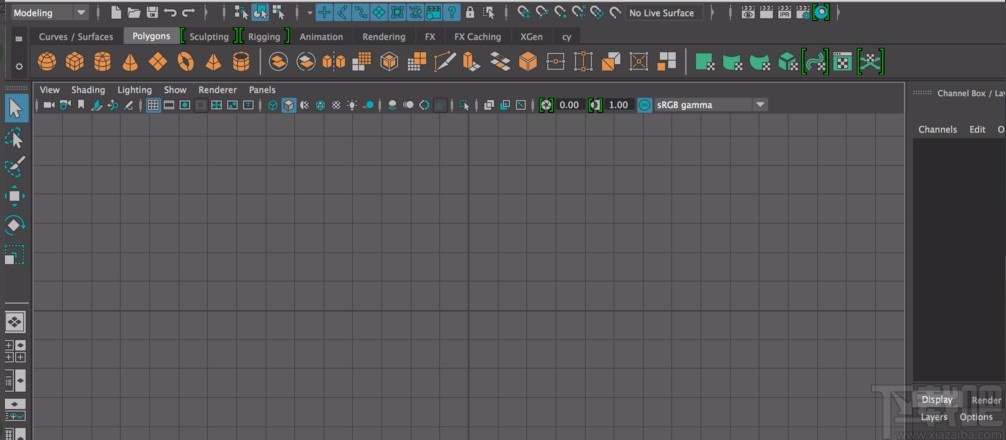The image size is (1006, 440).
Task: Click the Multi-Cut knife tool icon
Action: point(445,62)
